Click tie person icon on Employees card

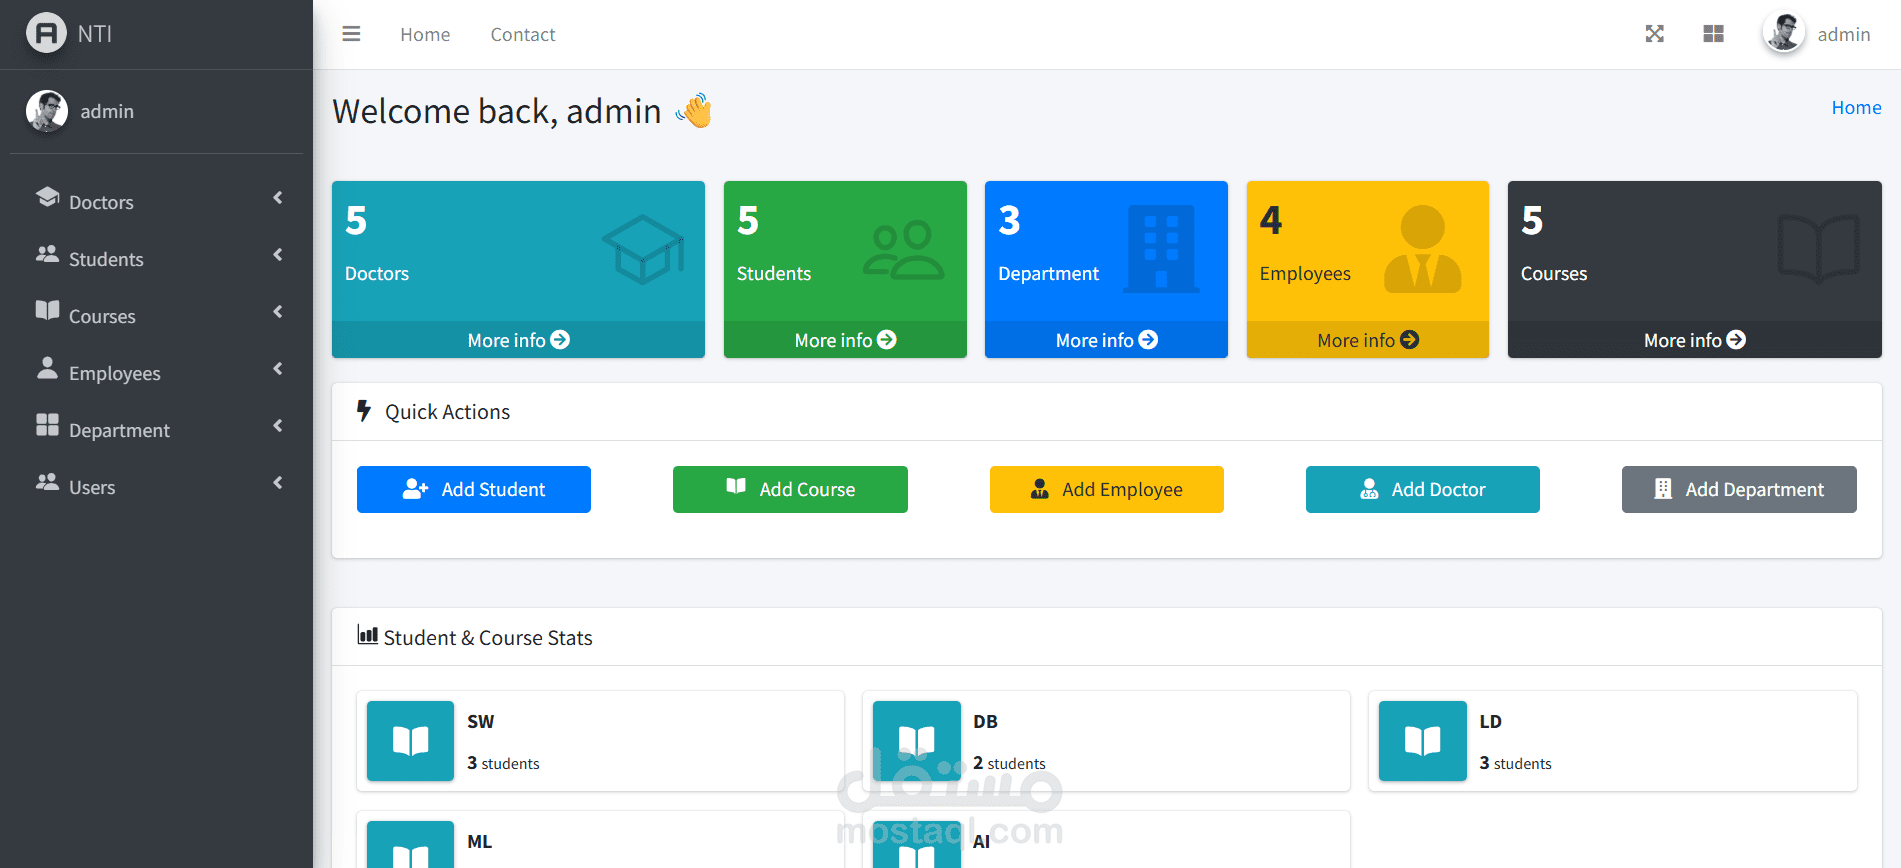pos(1422,249)
